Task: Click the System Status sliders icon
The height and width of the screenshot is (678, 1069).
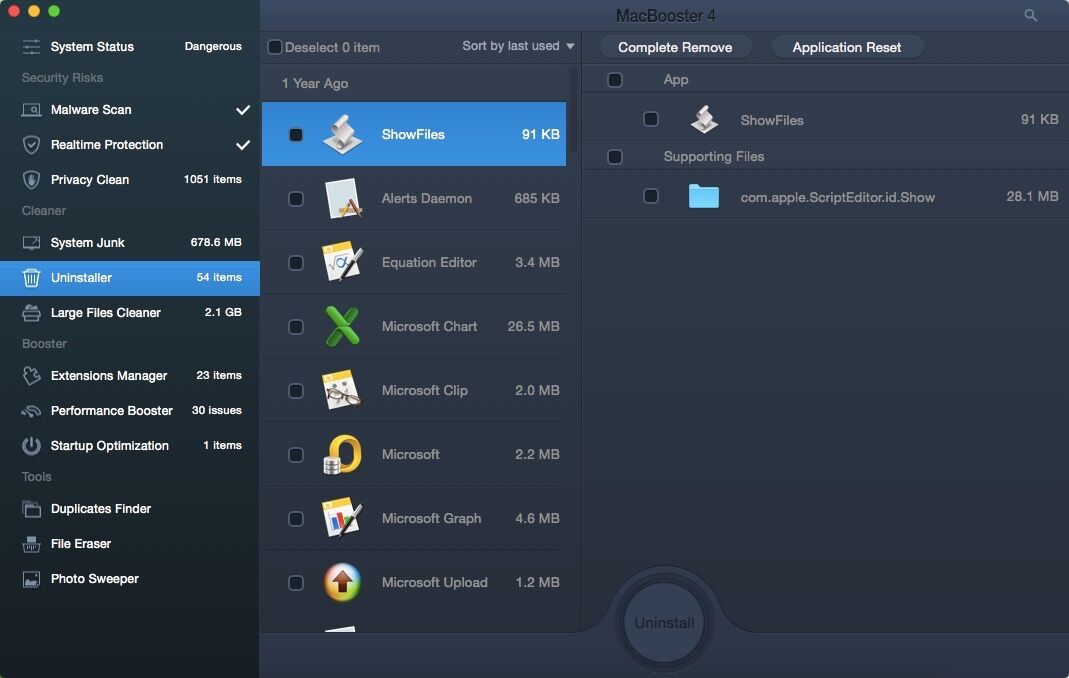Action: 31,47
